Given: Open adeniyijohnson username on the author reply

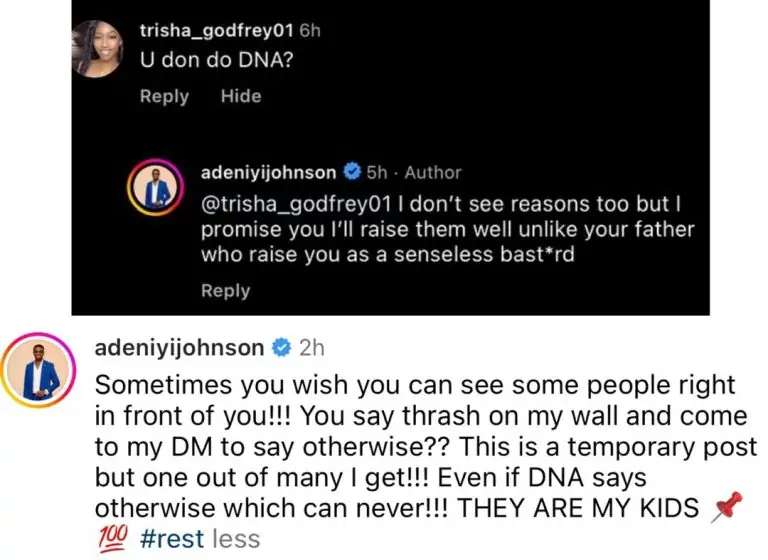Looking at the screenshot, I should tap(269, 172).
